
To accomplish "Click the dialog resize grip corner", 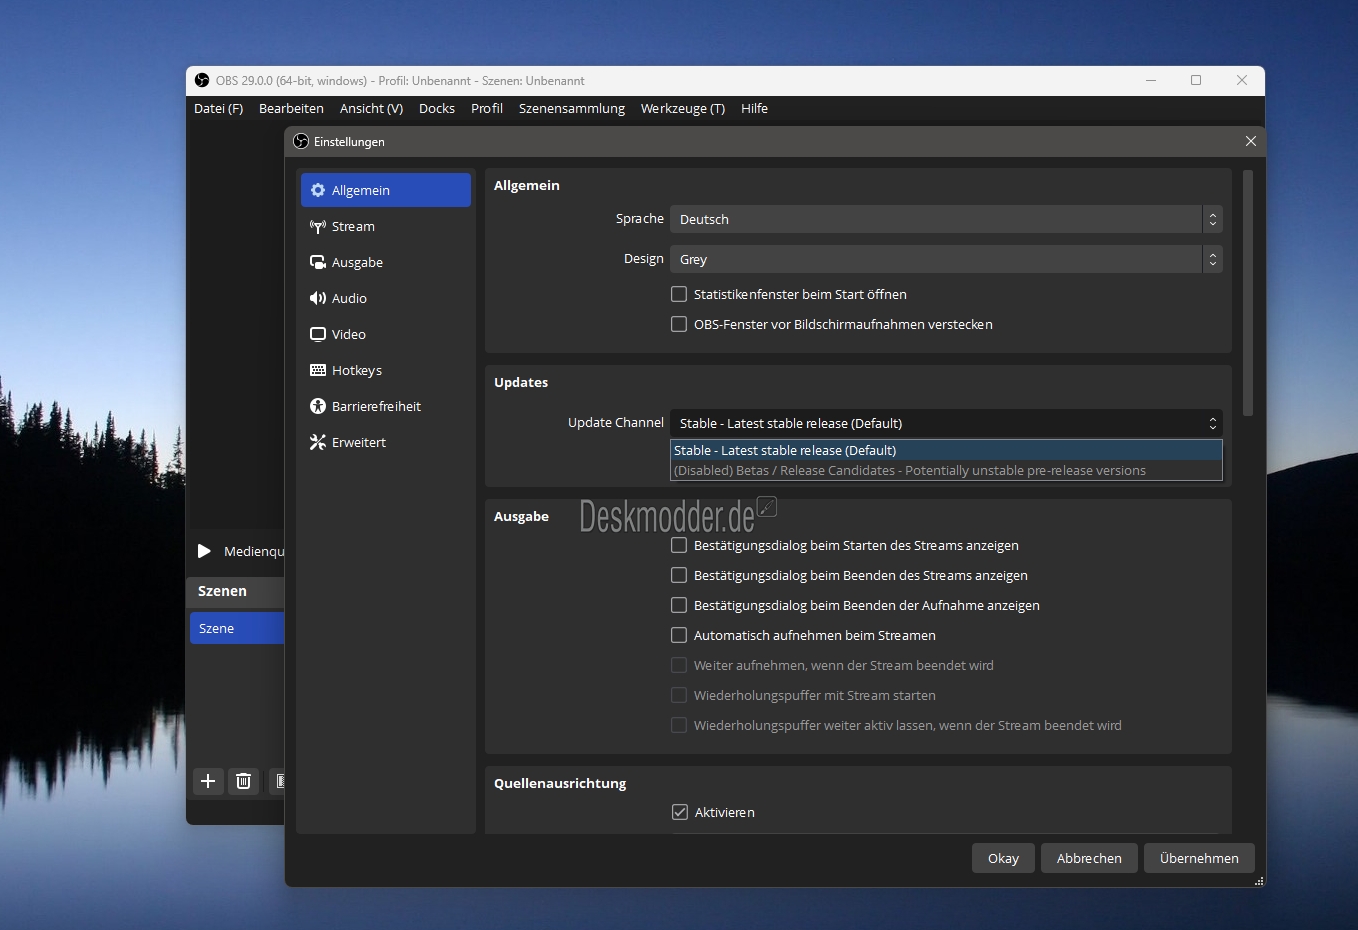I will click(x=1259, y=881).
